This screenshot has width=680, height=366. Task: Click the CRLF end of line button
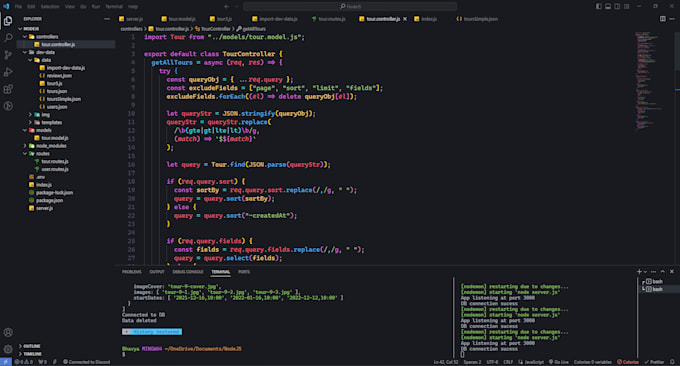click(508, 362)
